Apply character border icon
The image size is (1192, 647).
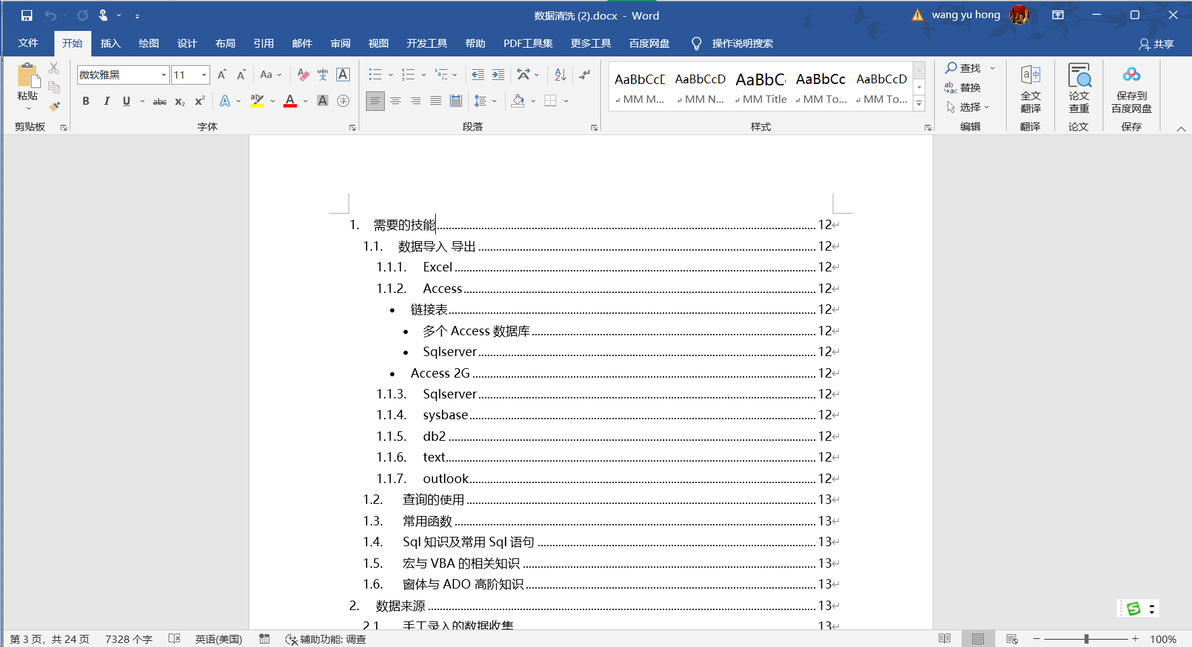[343, 75]
